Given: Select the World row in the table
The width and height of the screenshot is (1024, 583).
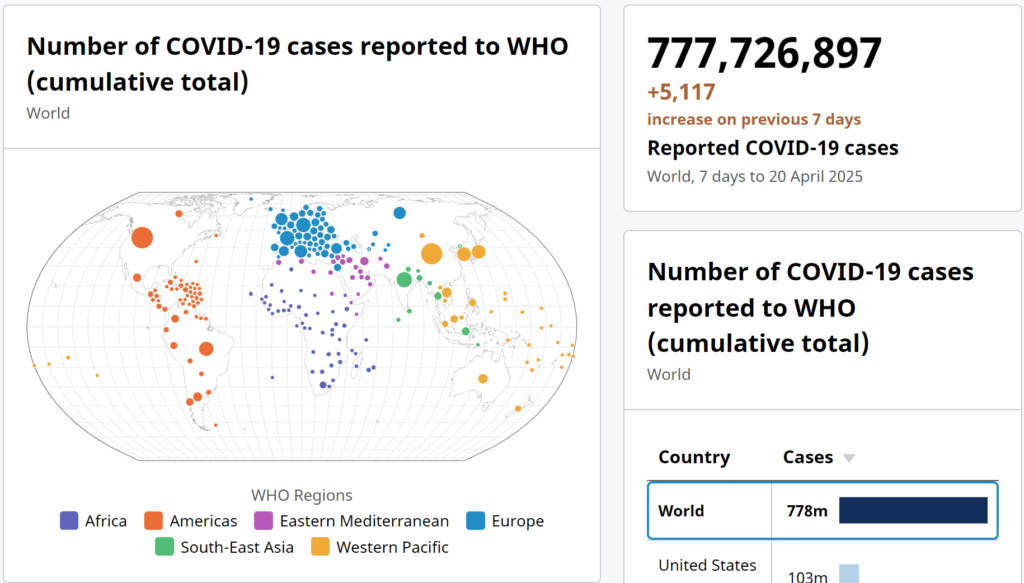Looking at the screenshot, I should point(823,511).
